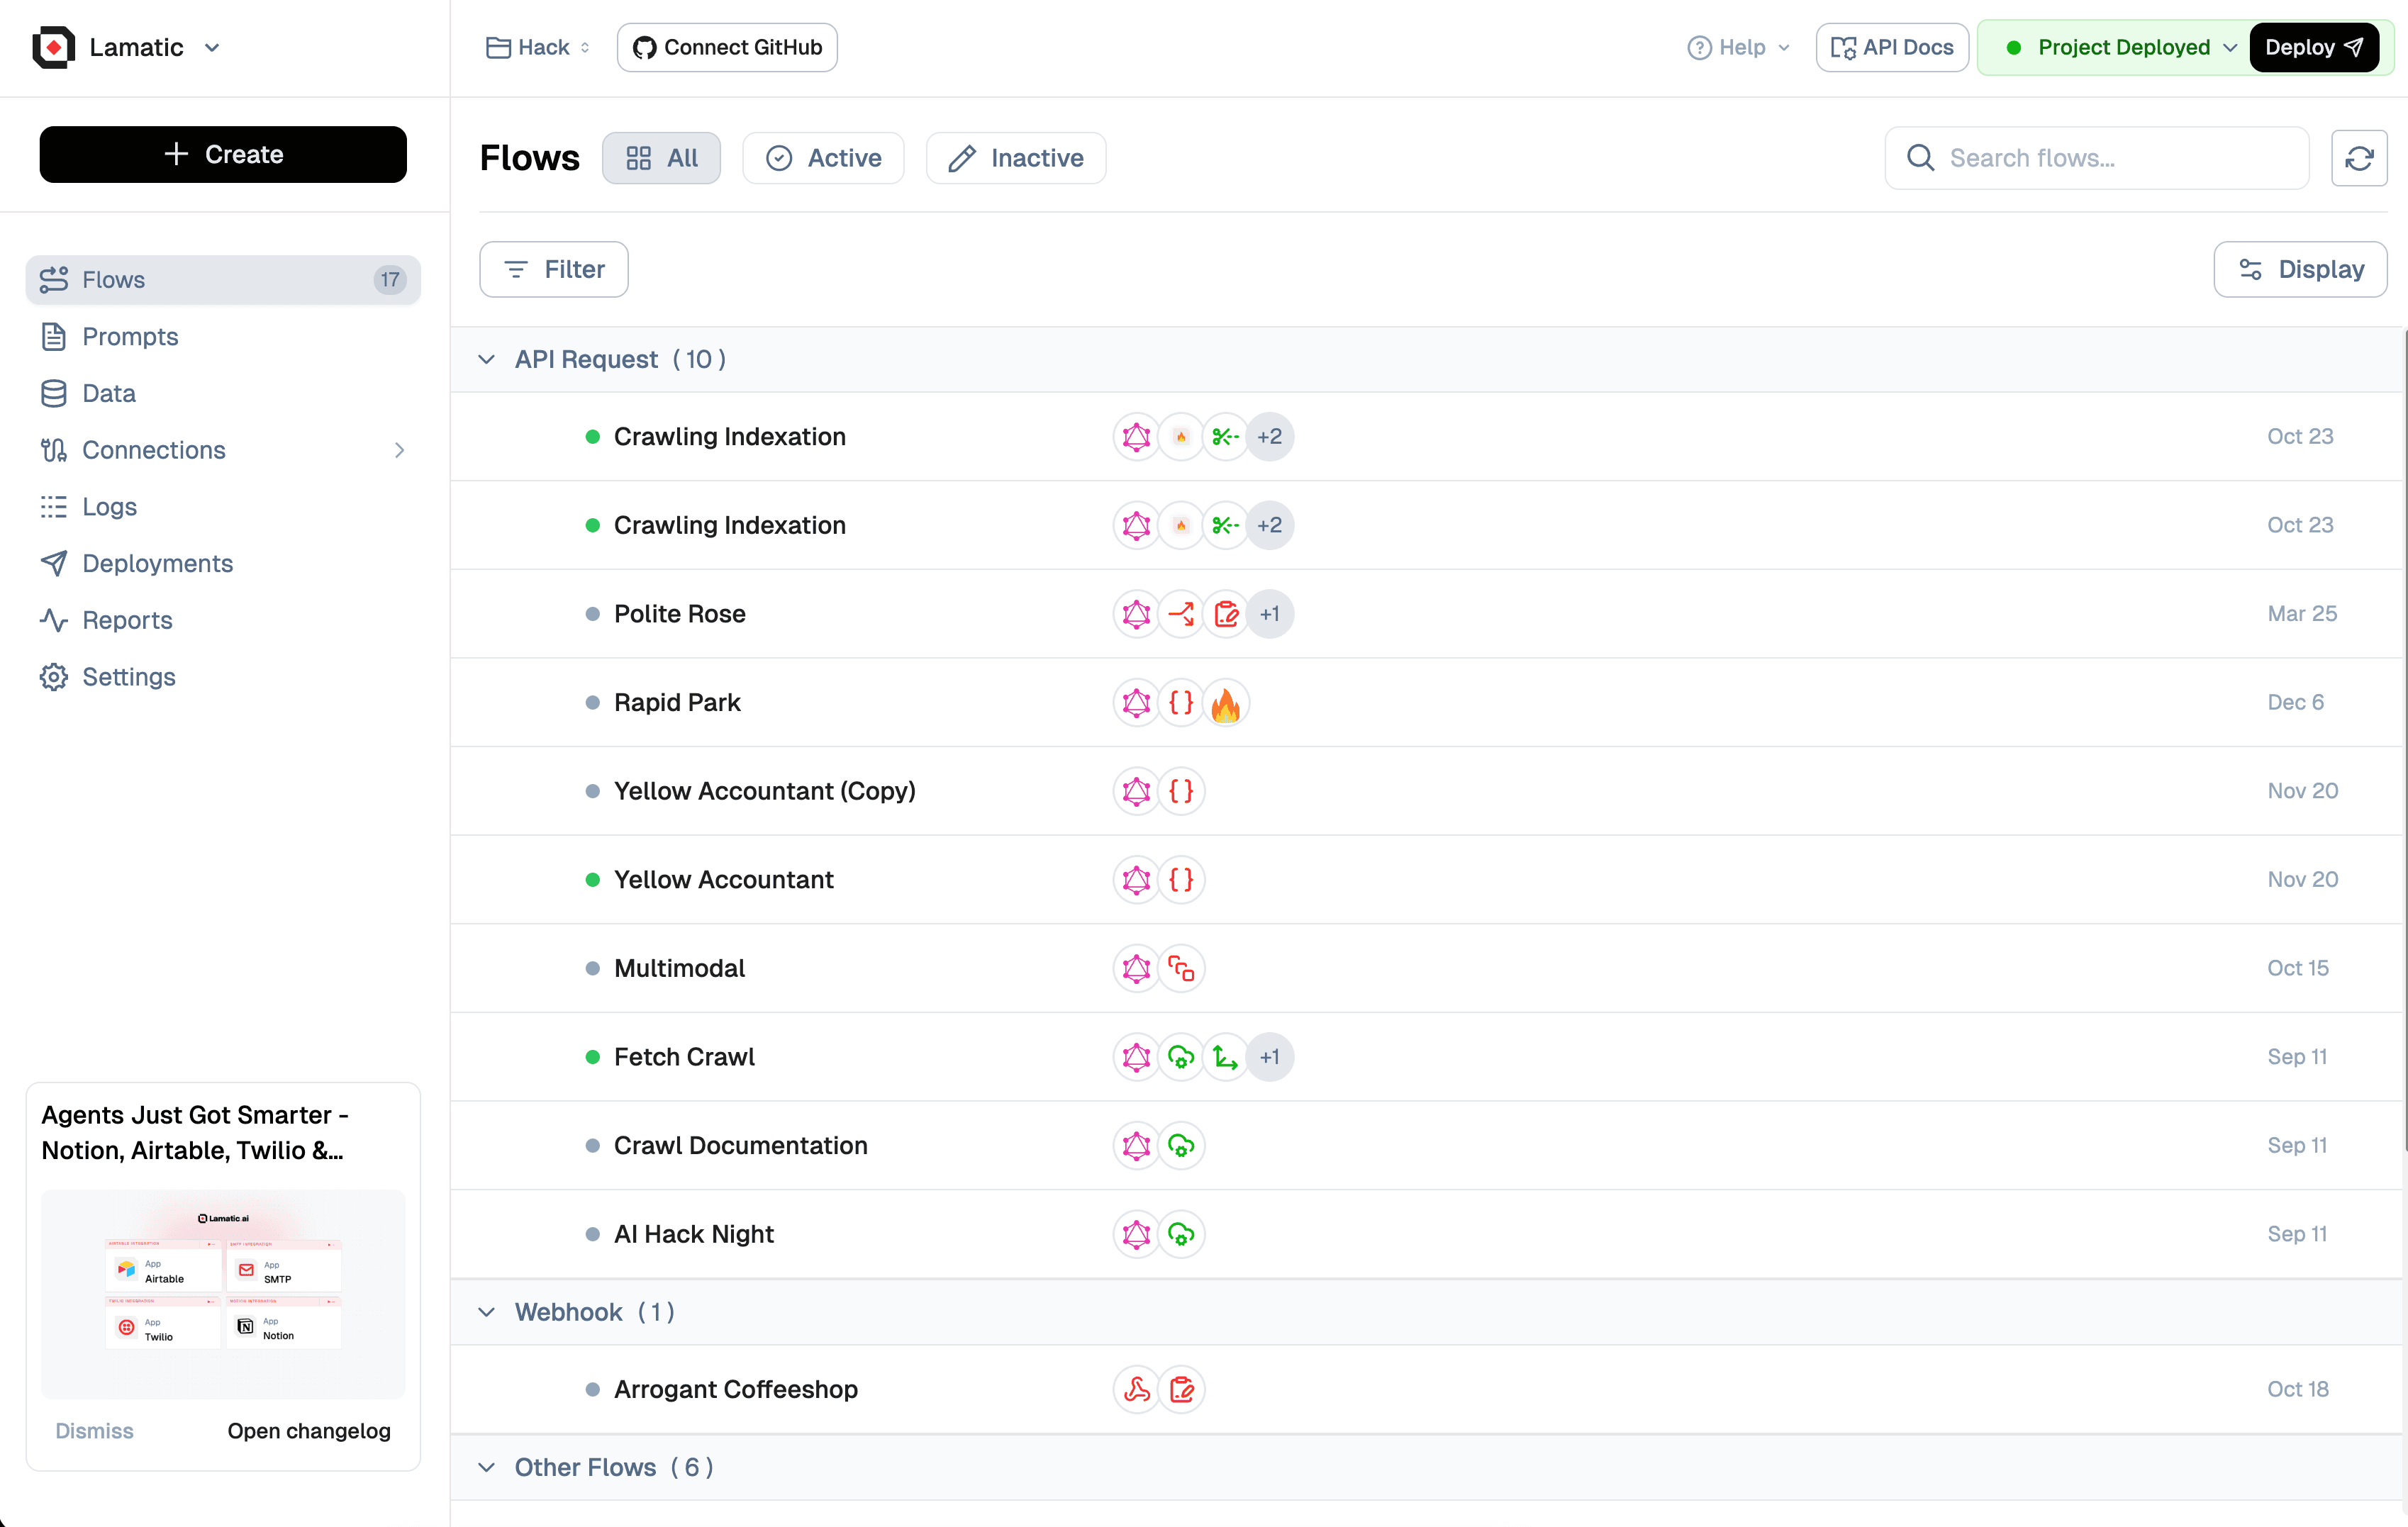Click into the Search flows field

pos(2110,158)
